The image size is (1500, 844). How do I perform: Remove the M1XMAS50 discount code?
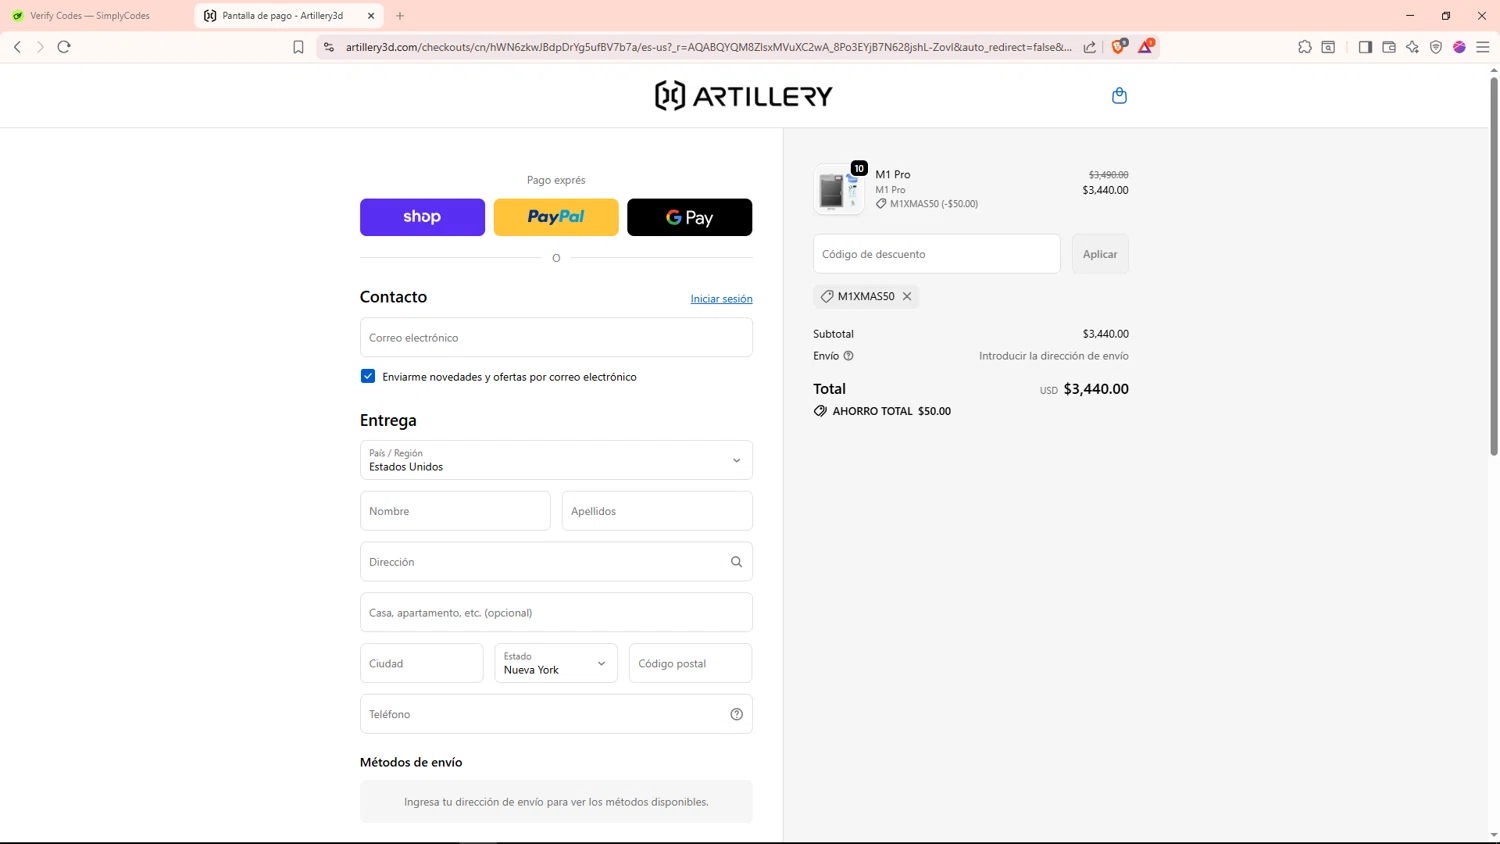[907, 296]
